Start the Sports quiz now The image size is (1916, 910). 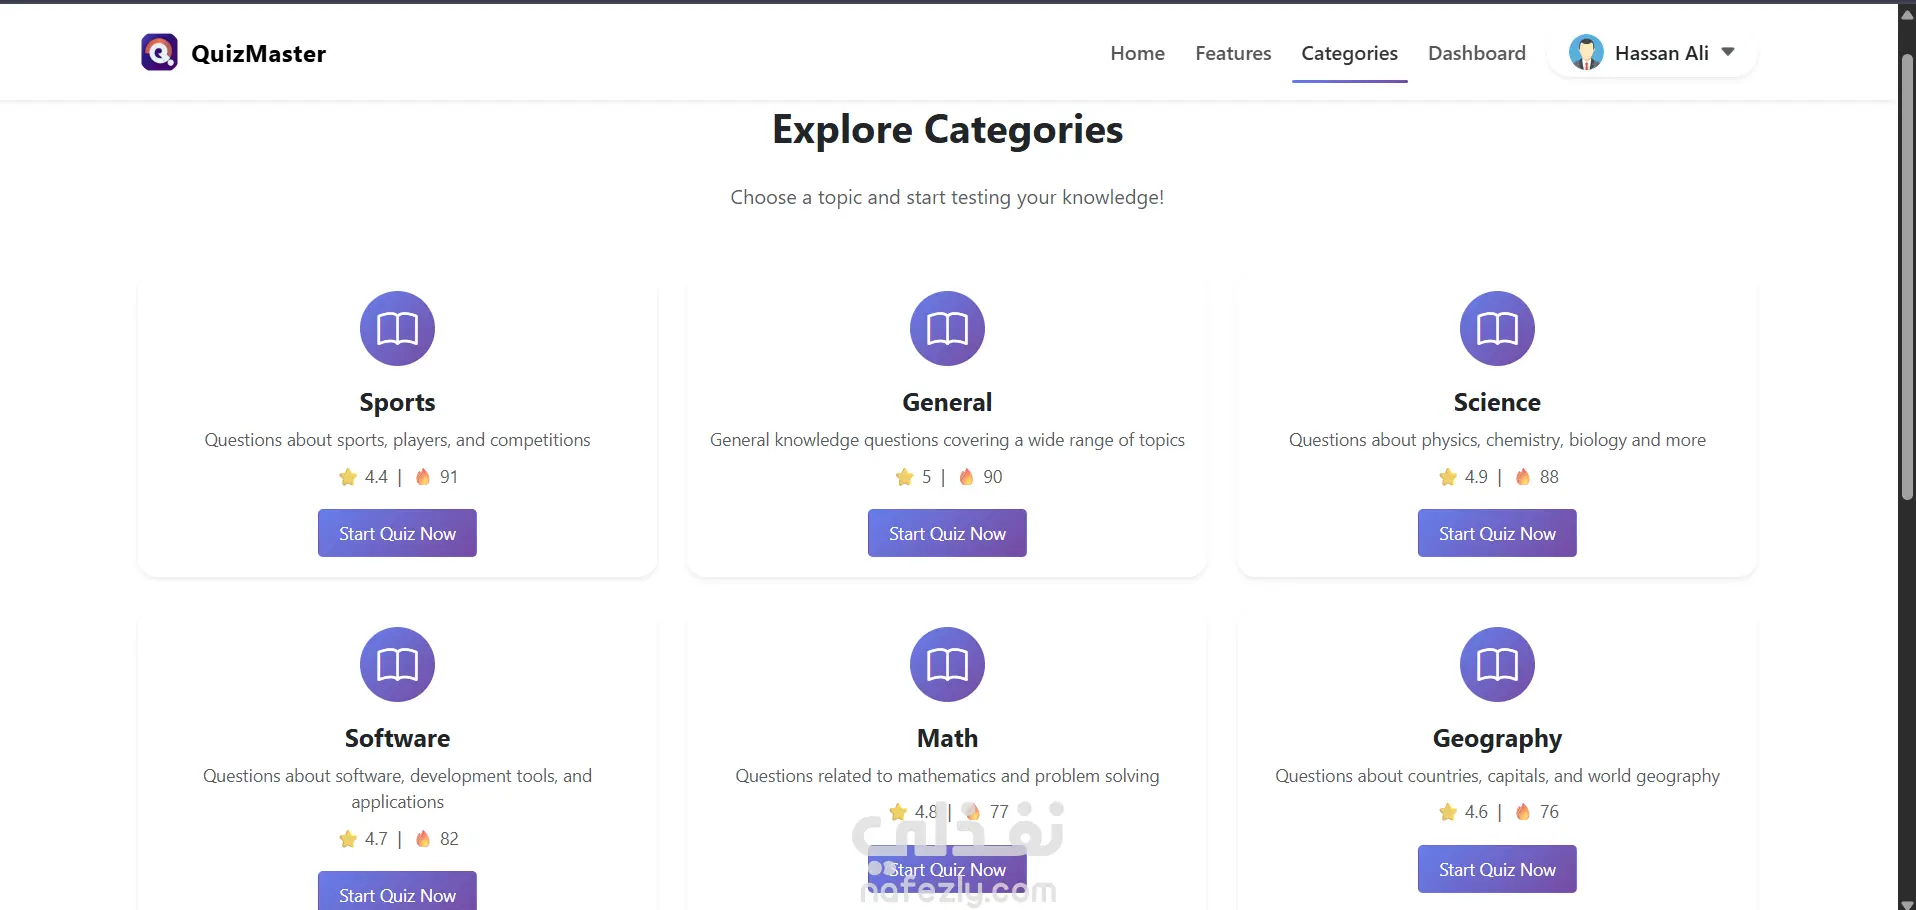click(397, 533)
